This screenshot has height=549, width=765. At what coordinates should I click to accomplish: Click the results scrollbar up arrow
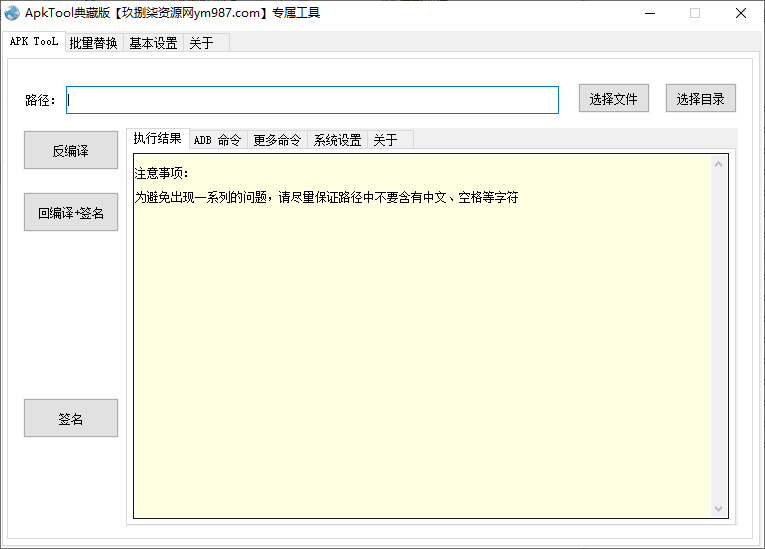(x=718, y=165)
